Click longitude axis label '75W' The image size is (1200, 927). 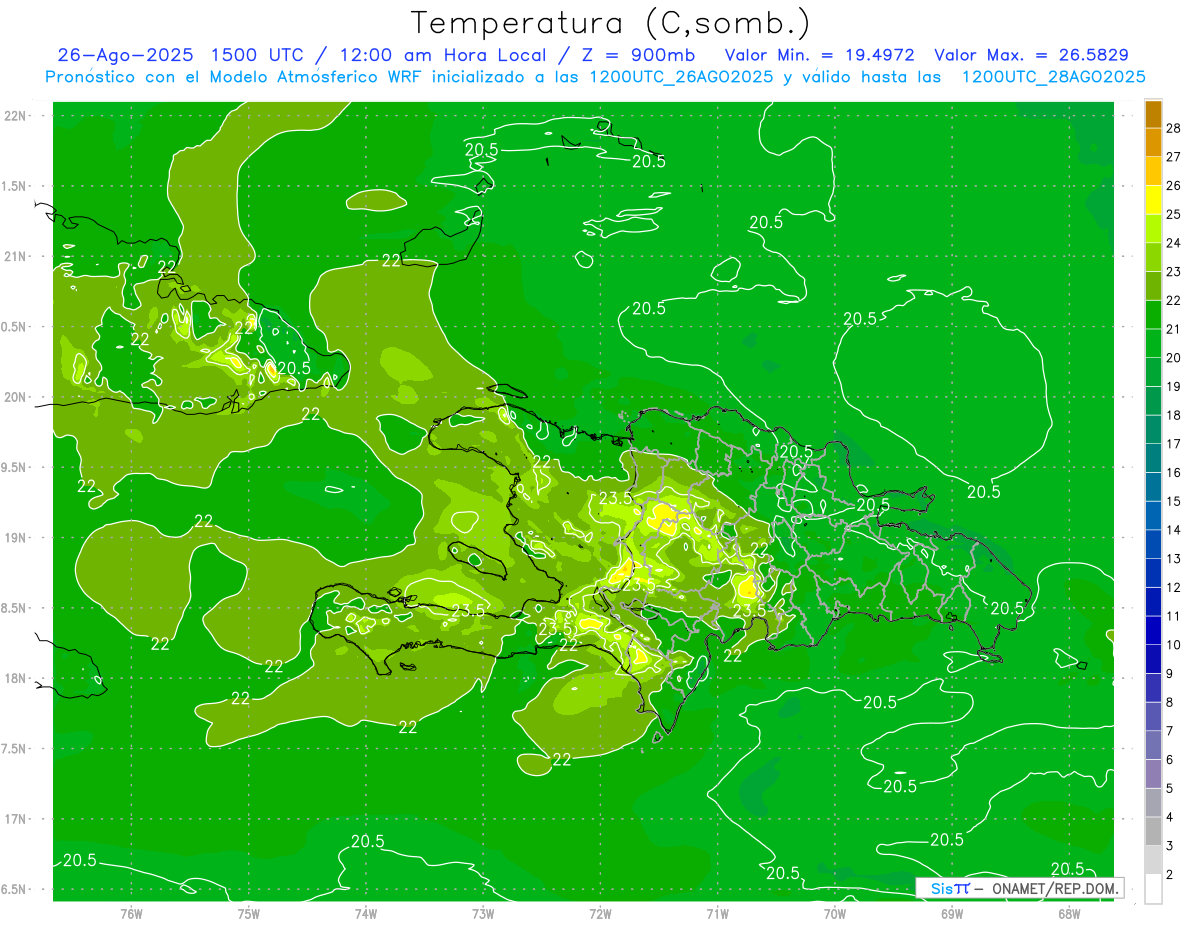coord(249,913)
